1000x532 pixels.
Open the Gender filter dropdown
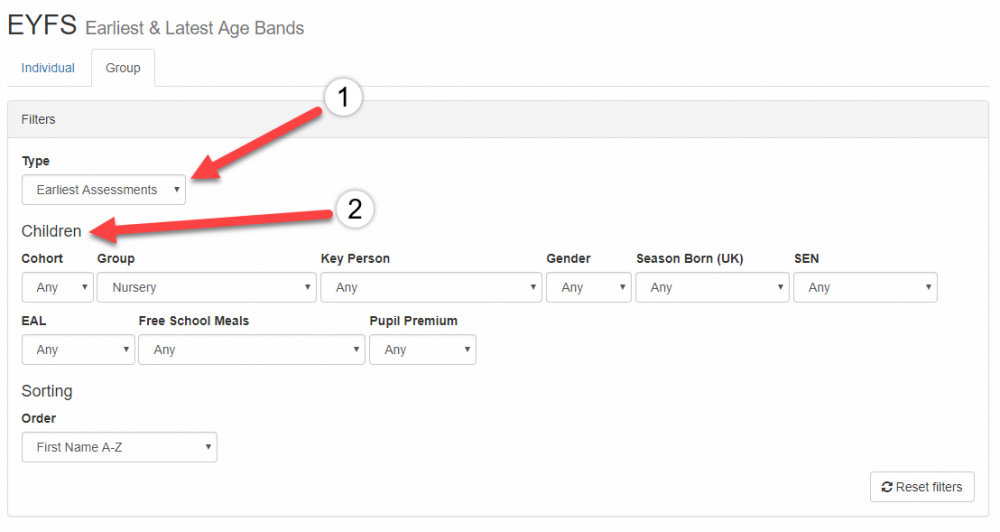pyautogui.click(x=588, y=287)
